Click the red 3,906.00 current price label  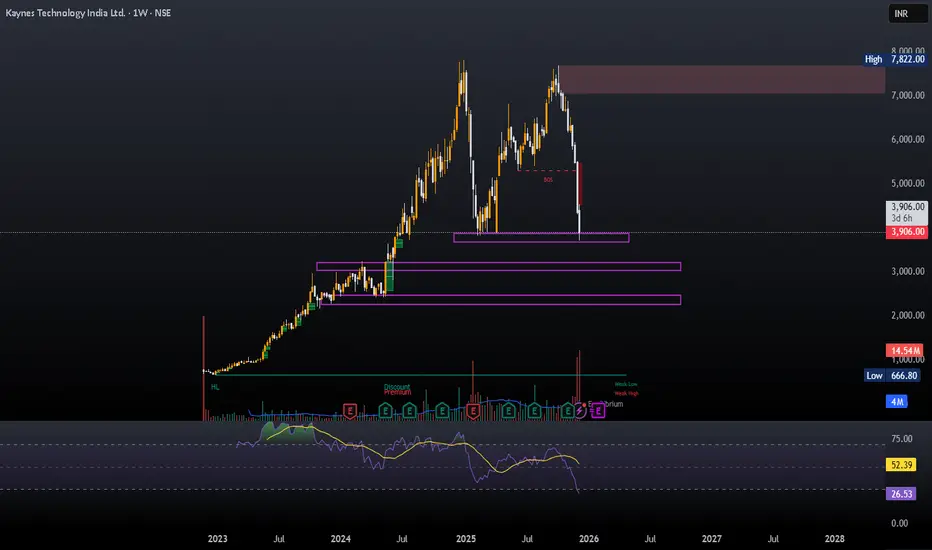(906, 232)
